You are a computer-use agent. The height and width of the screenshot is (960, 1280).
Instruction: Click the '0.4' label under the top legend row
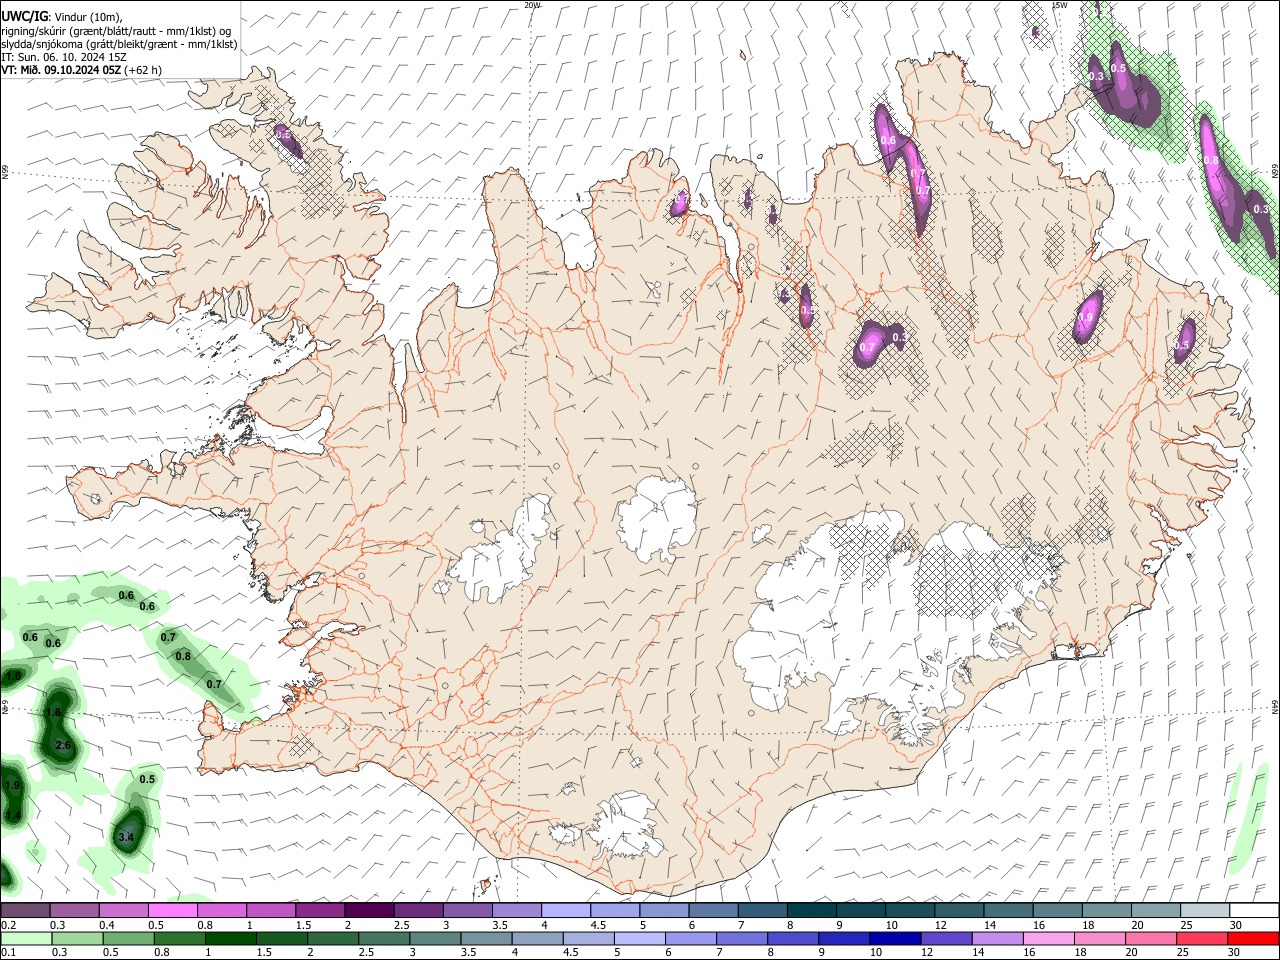107,925
